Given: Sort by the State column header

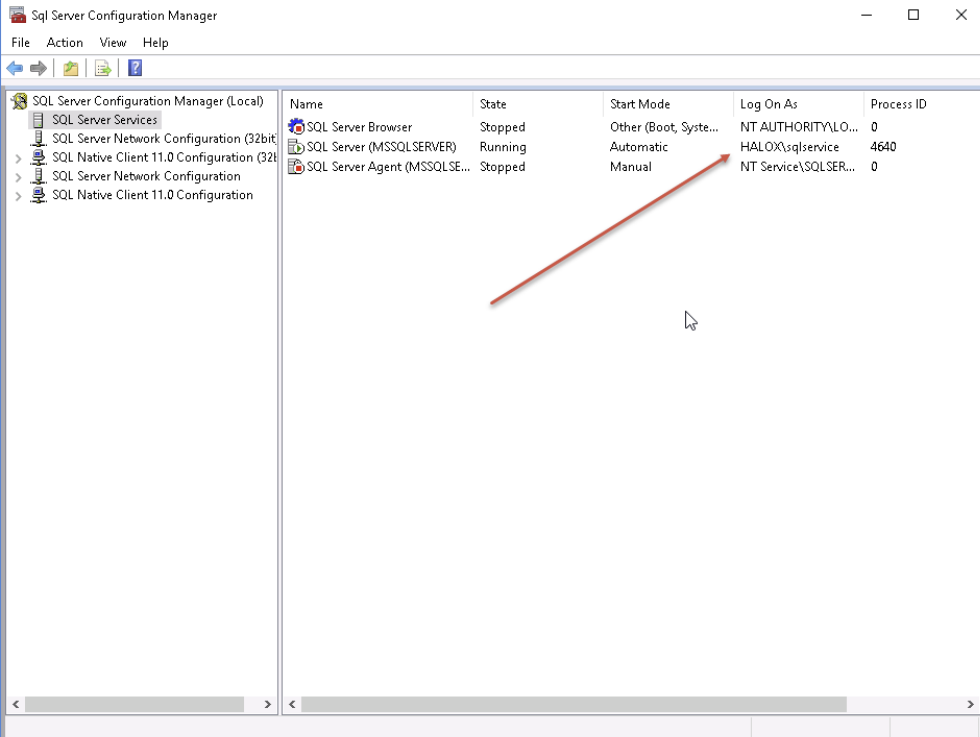Looking at the screenshot, I should 538,104.
